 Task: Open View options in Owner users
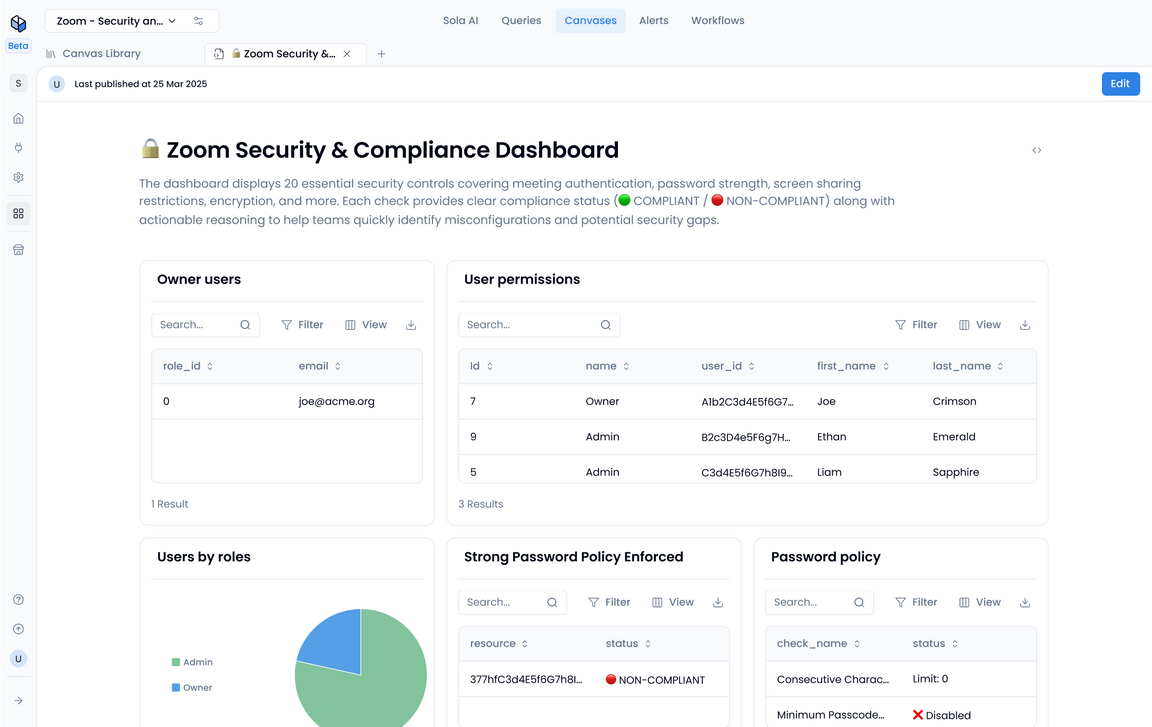tap(366, 325)
